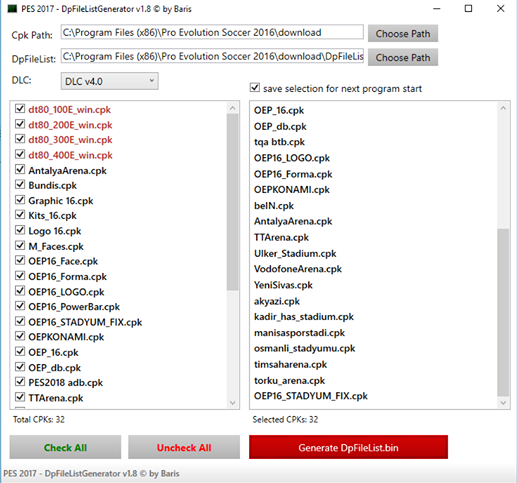Image resolution: width=517 pixels, height=483 pixels.
Task: Choose path for DpFileList field
Action: 403,57
